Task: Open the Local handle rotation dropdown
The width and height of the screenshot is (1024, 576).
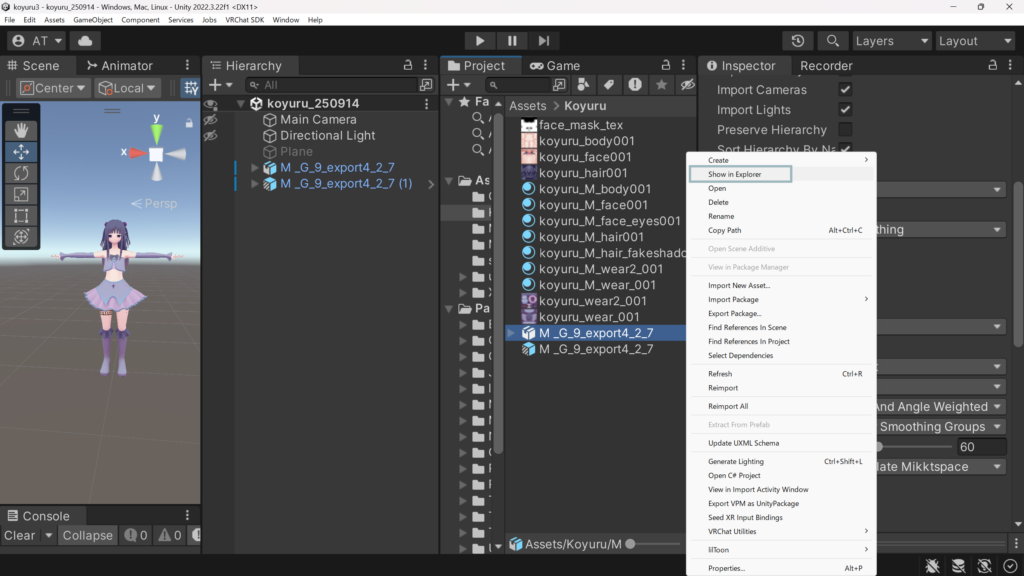Action: click(127, 88)
